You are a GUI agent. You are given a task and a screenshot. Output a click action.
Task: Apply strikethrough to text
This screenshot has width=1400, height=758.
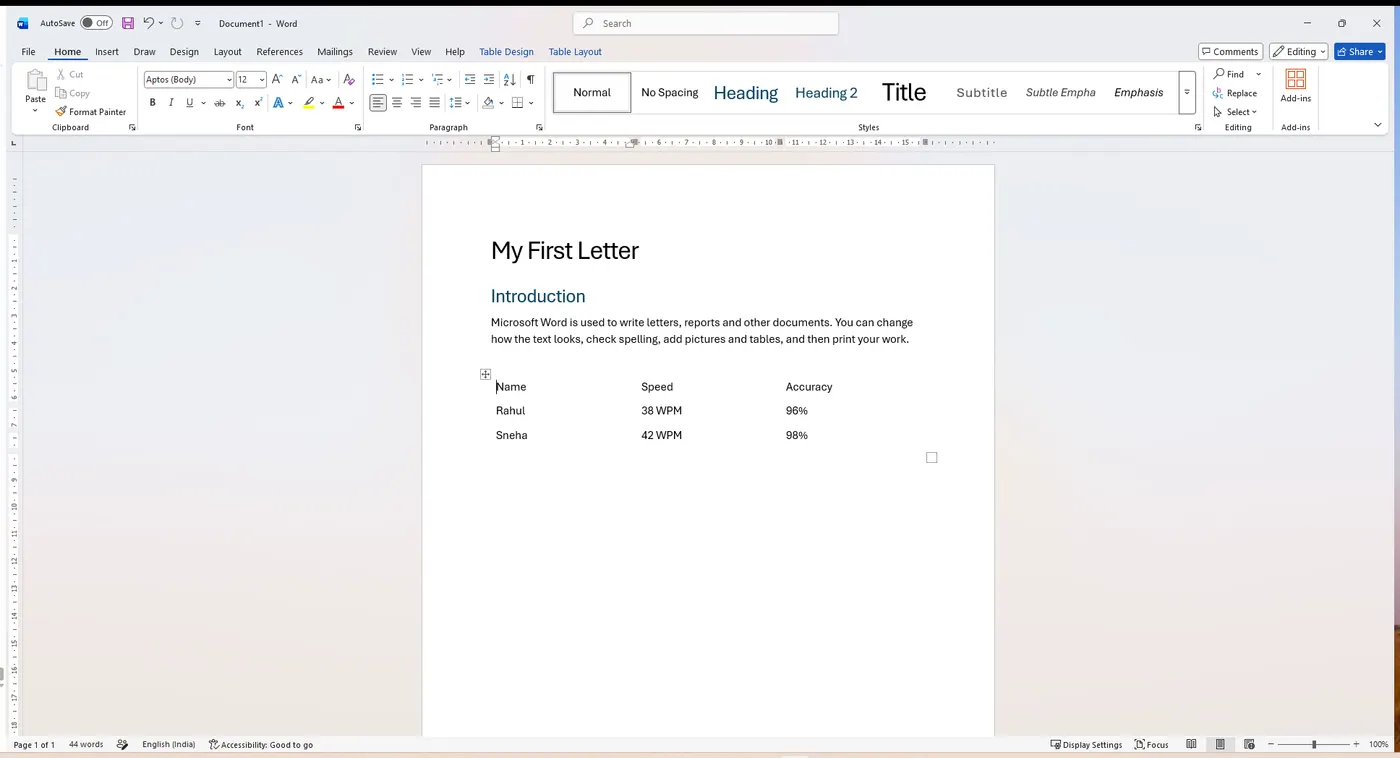click(x=220, y=103)
